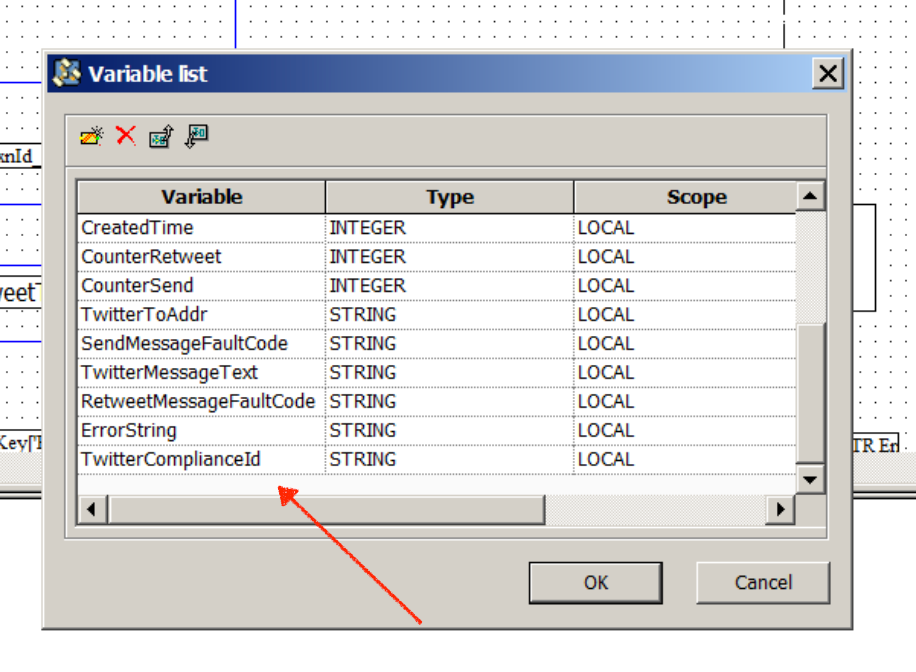The image size is (916, 672).
Task: Sort by the Variable column header
Action: (x=202, y=197)
